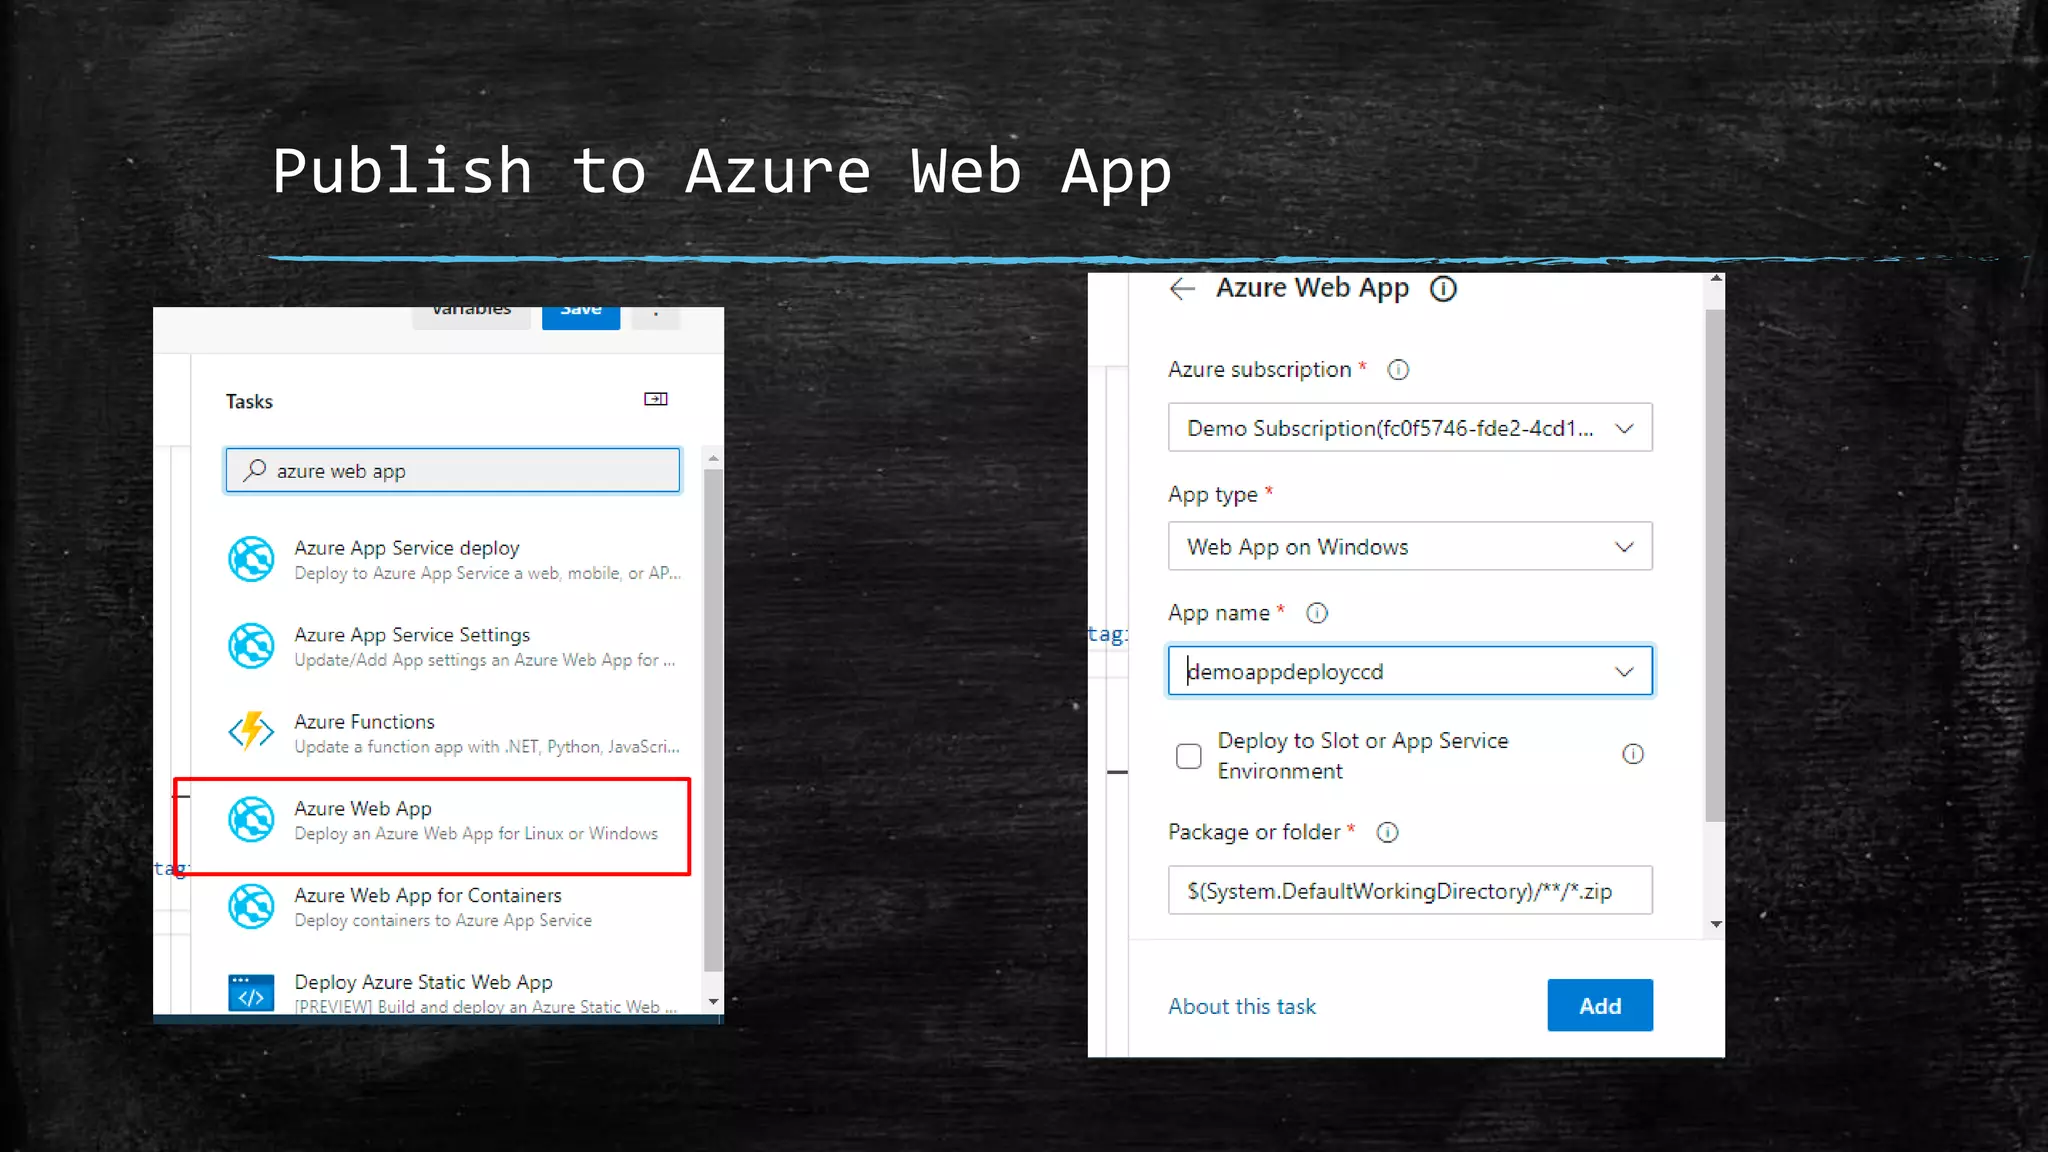
Task: Open the more options ellipsis button
Action: point(656,317)
